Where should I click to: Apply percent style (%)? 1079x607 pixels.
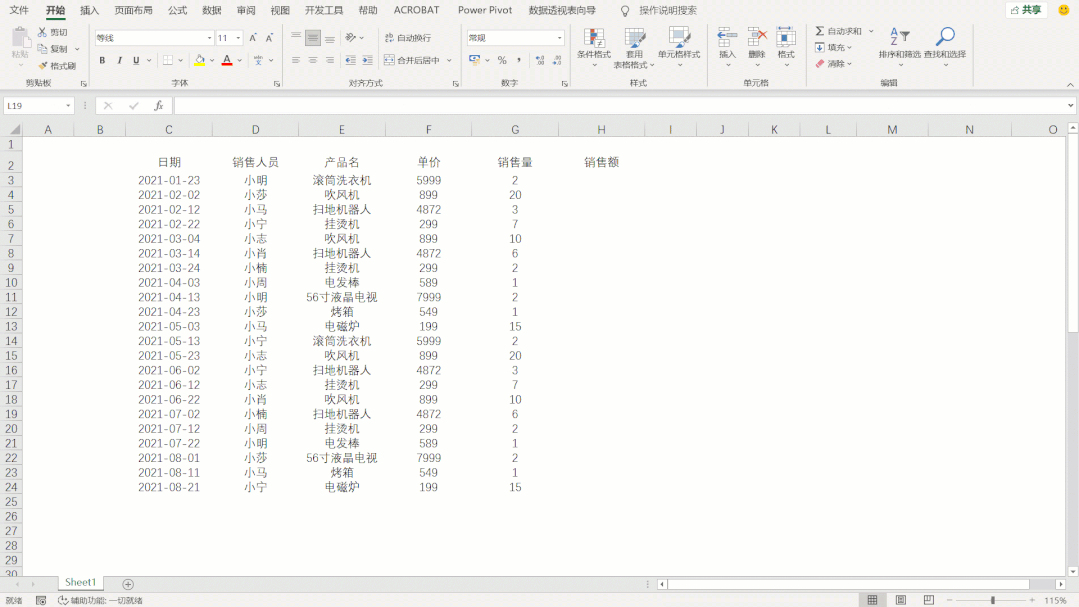[x=502, y=61]
